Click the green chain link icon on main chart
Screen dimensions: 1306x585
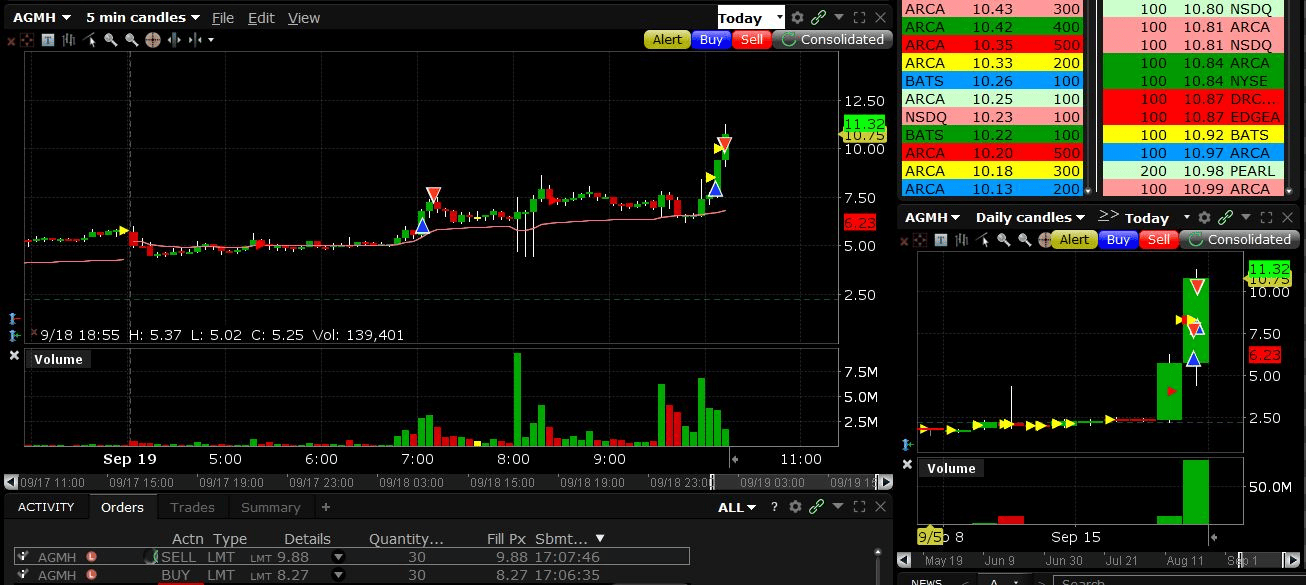coord(818,17)
